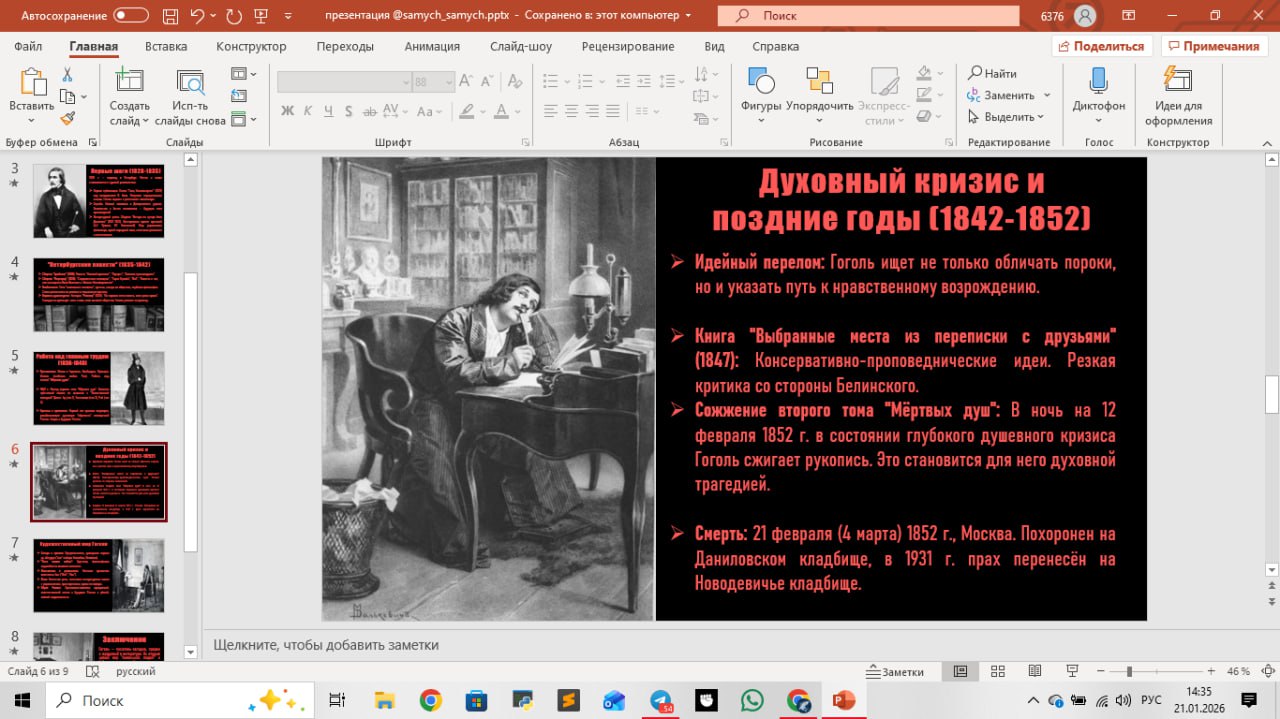The height and width of the screenshot is (719, 1280).
Task: Switch to the Анимация tab
Action: click(432, 46)
